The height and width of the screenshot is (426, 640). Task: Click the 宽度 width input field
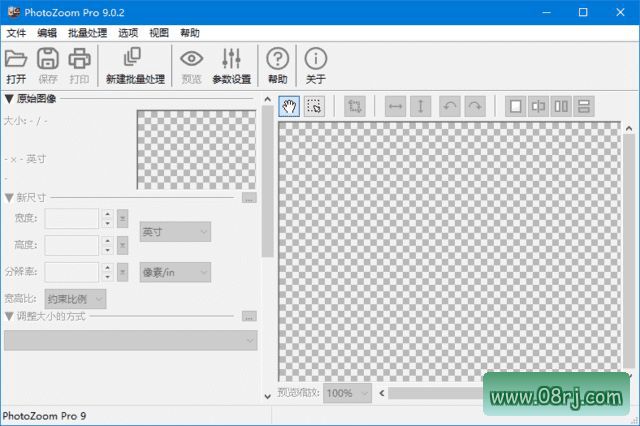pos(71,219)
